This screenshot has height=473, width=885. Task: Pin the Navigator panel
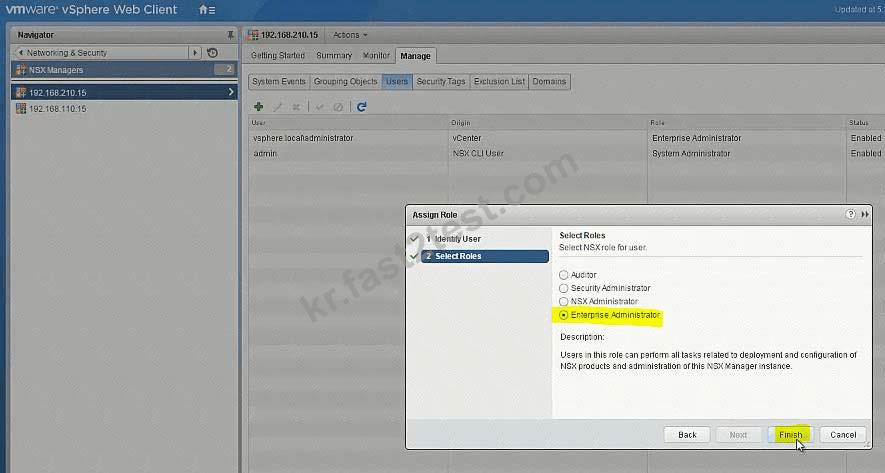click(x=230, y=35)
